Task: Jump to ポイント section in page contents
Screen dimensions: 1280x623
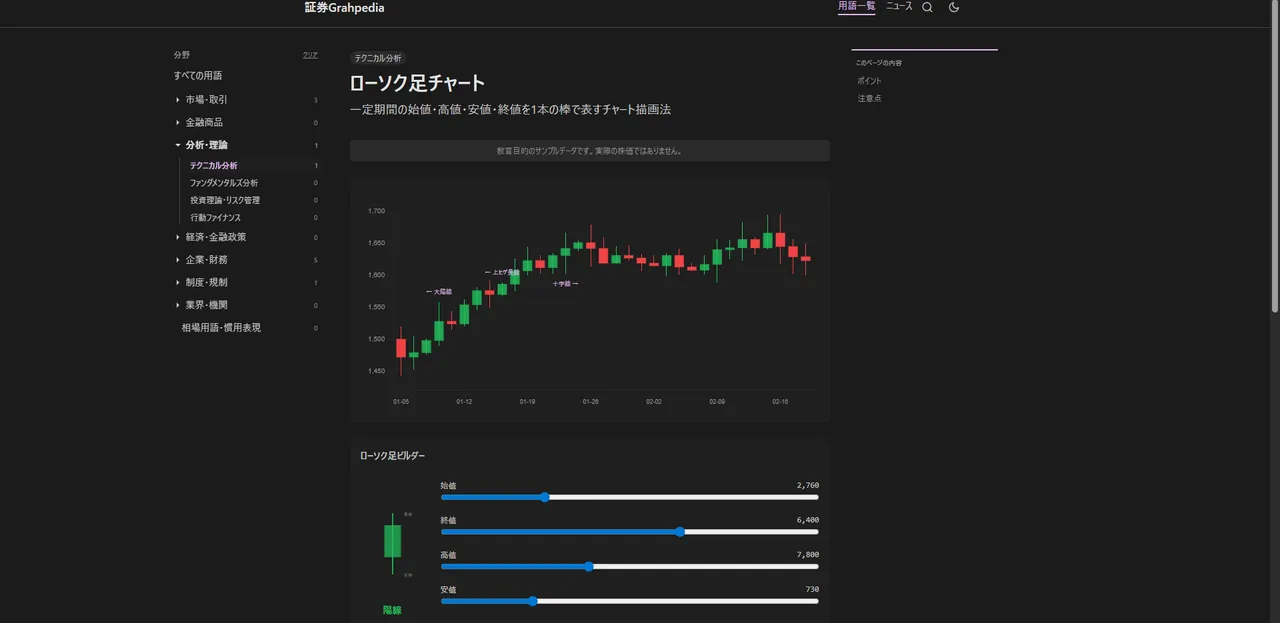Action: point(869,81)
